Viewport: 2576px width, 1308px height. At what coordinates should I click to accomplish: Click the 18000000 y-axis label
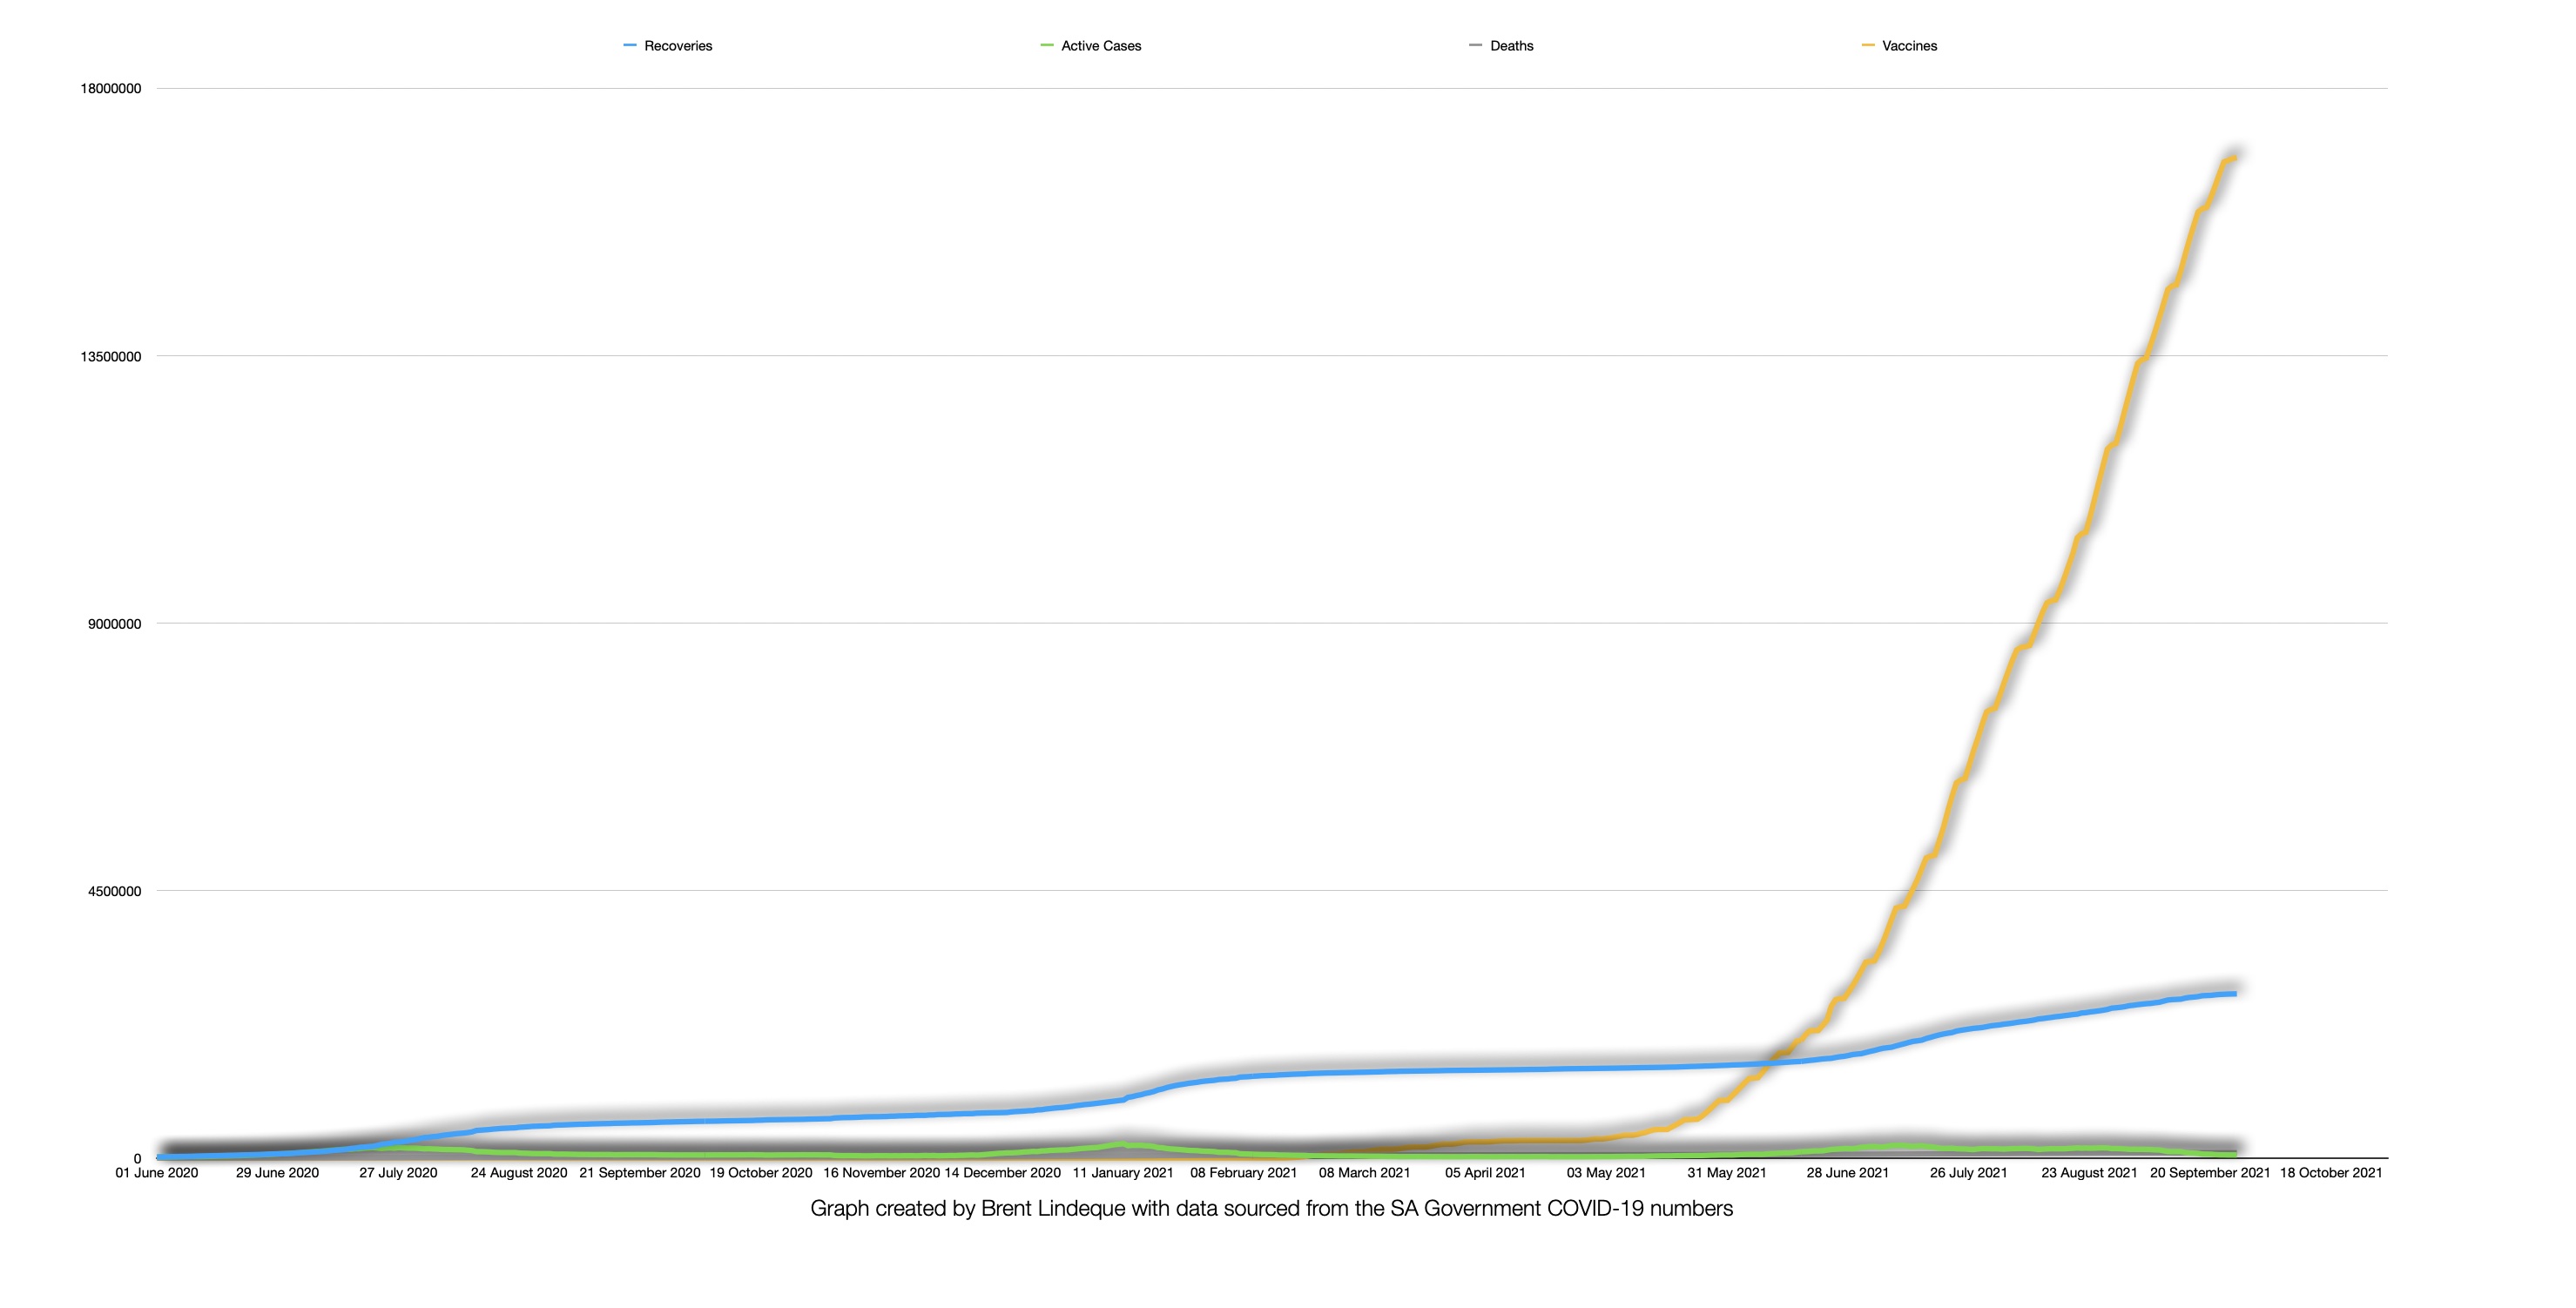111,89
